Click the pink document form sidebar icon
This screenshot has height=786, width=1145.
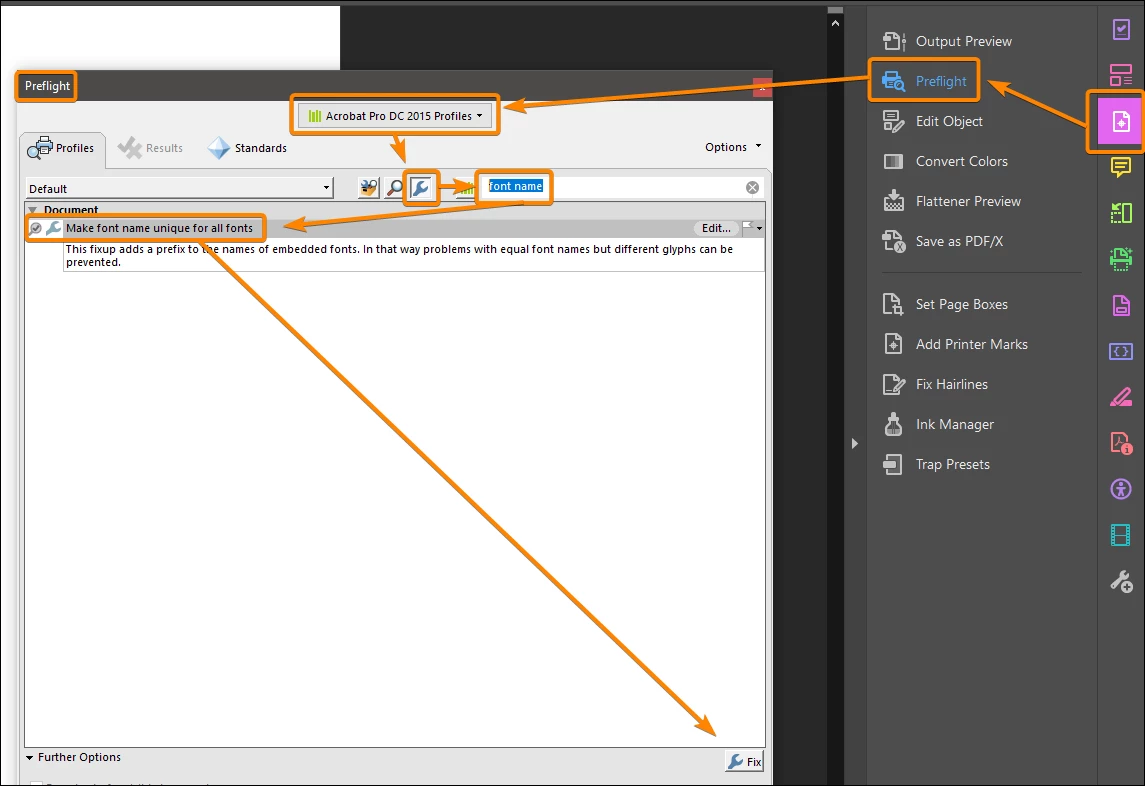pos(1121,305)
